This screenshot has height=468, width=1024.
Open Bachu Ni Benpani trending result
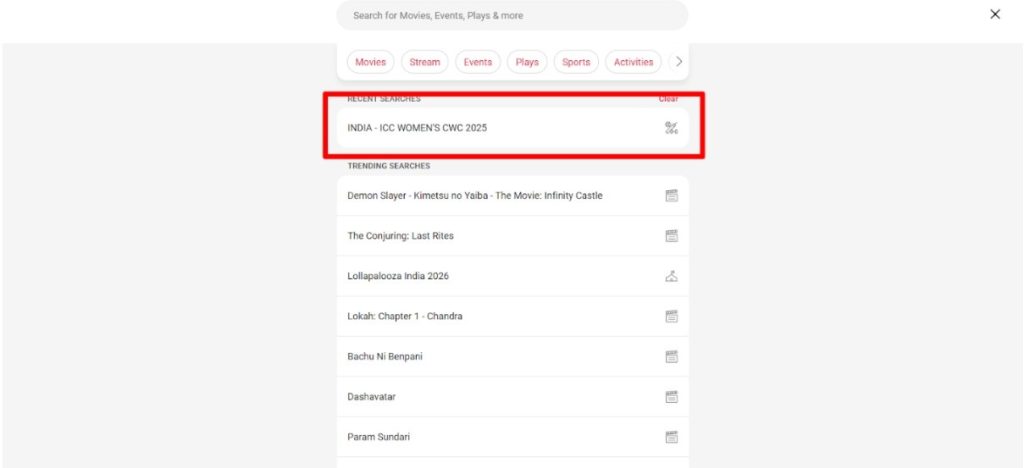[x=513, y=357]
